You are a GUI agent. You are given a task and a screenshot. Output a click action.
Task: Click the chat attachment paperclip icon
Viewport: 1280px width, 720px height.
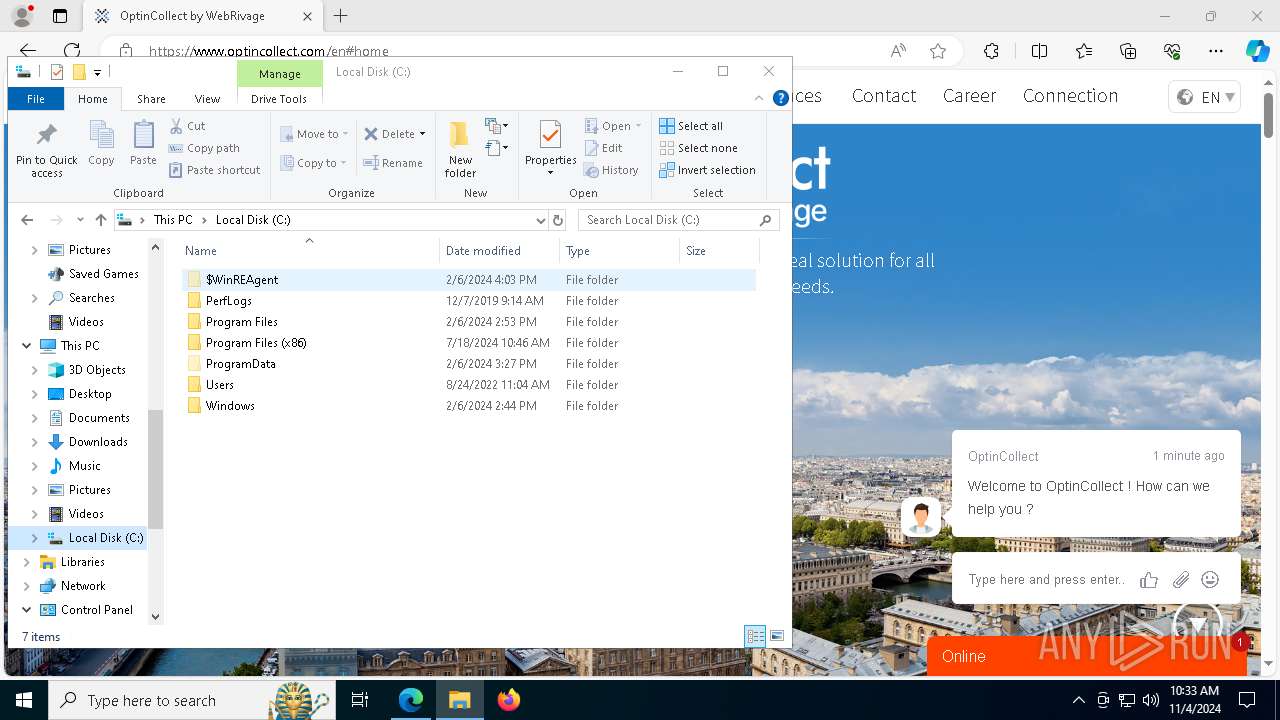1181,580
